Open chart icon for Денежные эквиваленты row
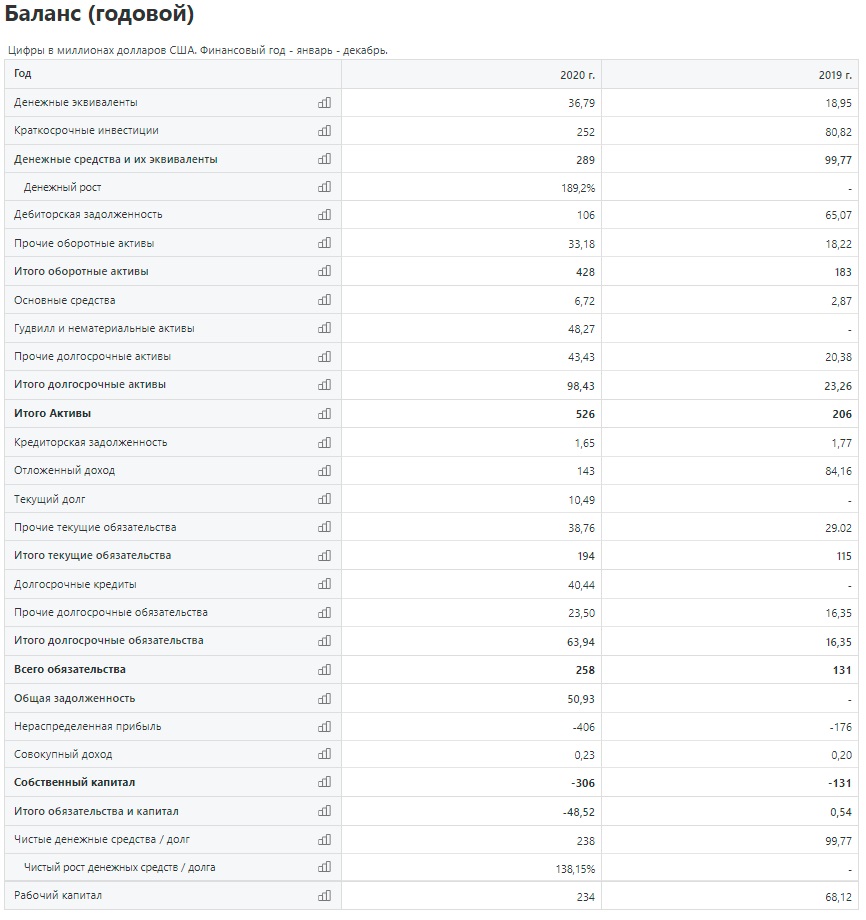866x920 pixels. click(324, 103)
